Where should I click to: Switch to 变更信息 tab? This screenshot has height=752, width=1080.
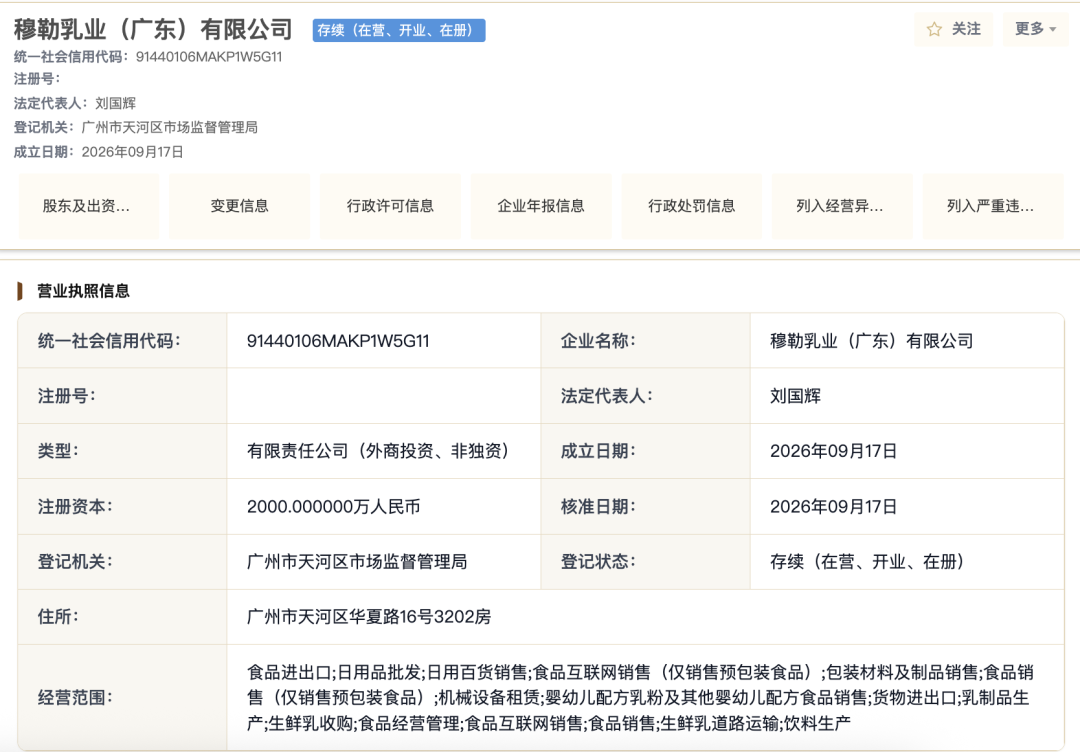coord(240,206)
